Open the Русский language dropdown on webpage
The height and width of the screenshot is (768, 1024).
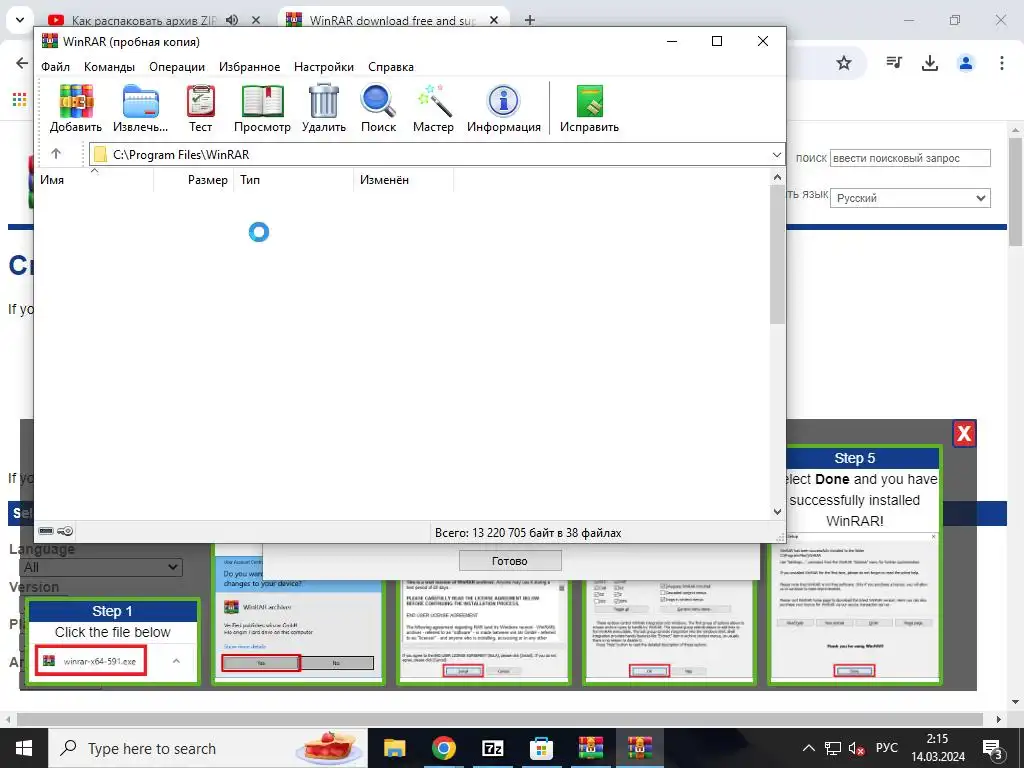pyautogui.click(x=910, y=198)
